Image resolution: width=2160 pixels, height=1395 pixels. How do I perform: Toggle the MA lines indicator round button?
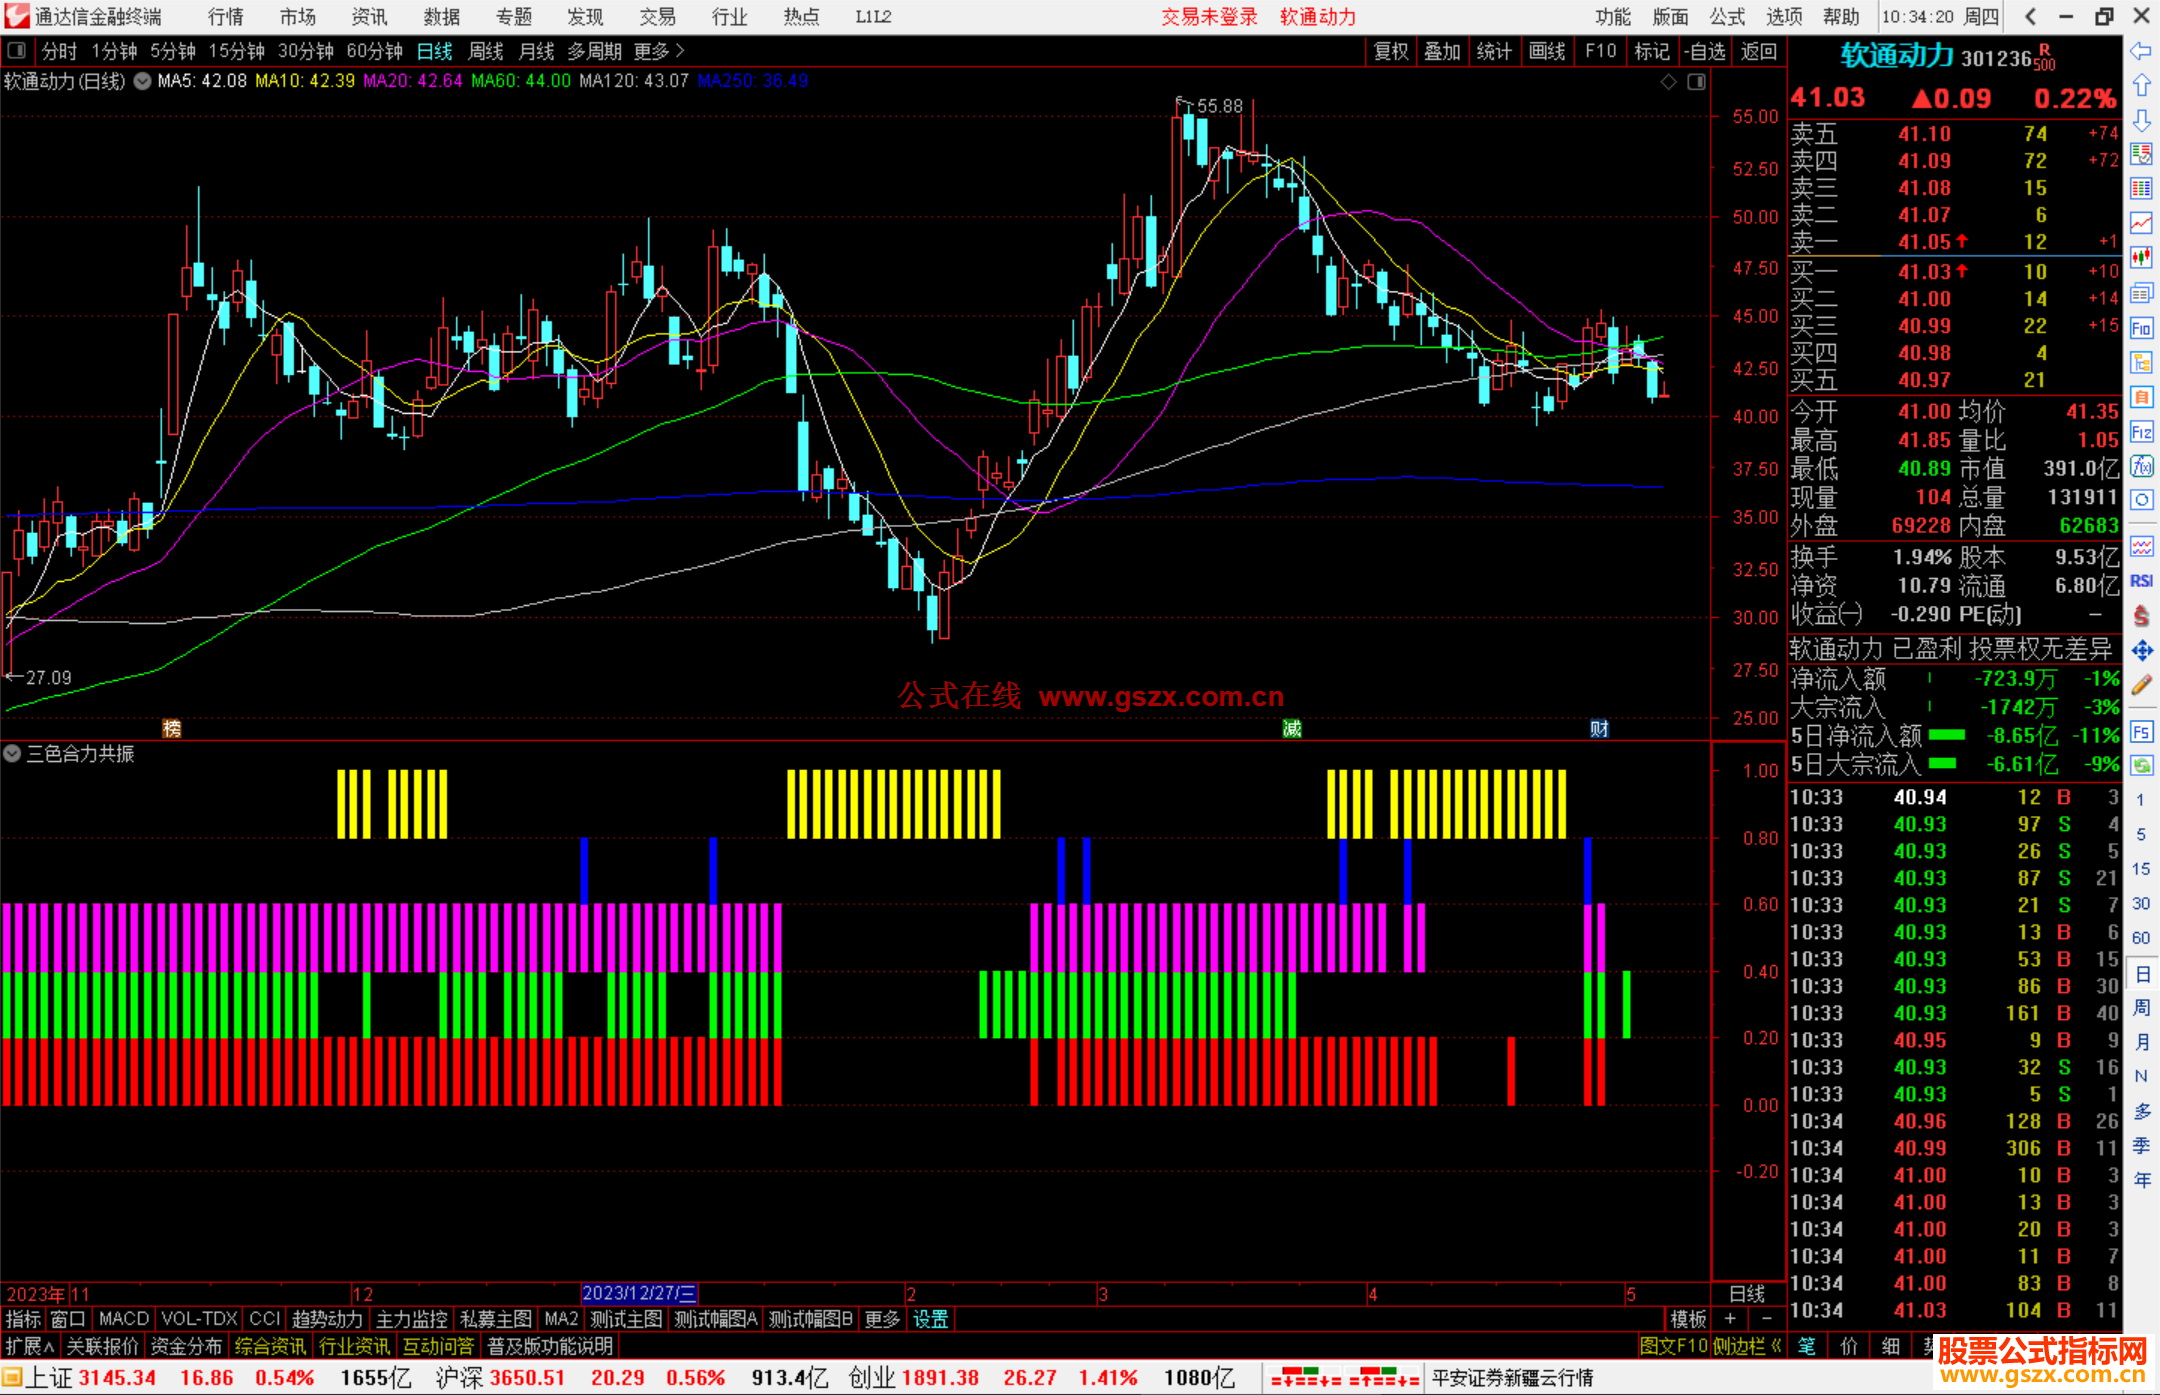click(143, 81)
